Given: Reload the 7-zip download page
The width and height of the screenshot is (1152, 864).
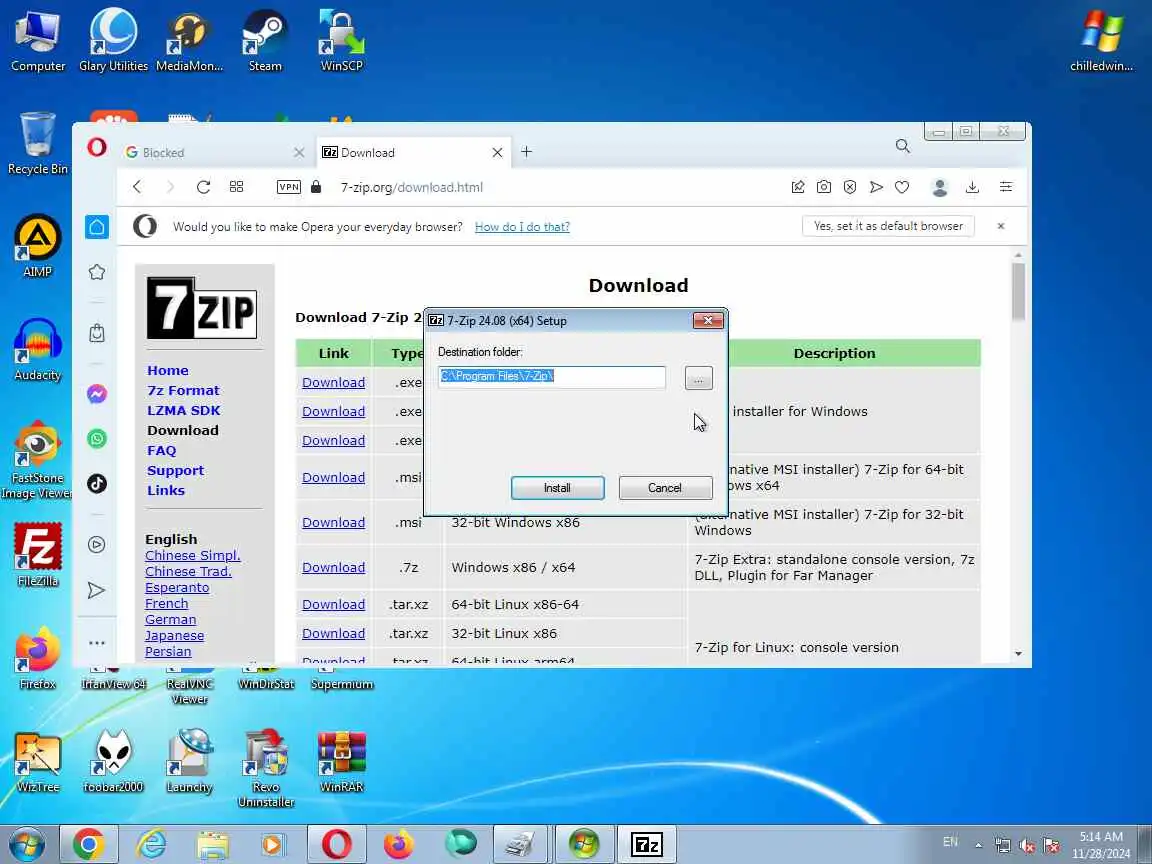Looking at the screenshot, I should point(204,187).
